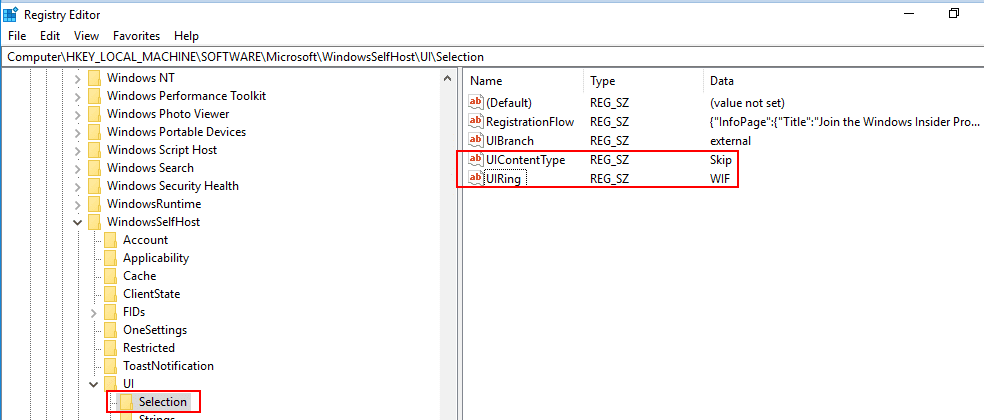Click the '(value not set)' data cell
984x420 pixels.
[x=747, y=102]
